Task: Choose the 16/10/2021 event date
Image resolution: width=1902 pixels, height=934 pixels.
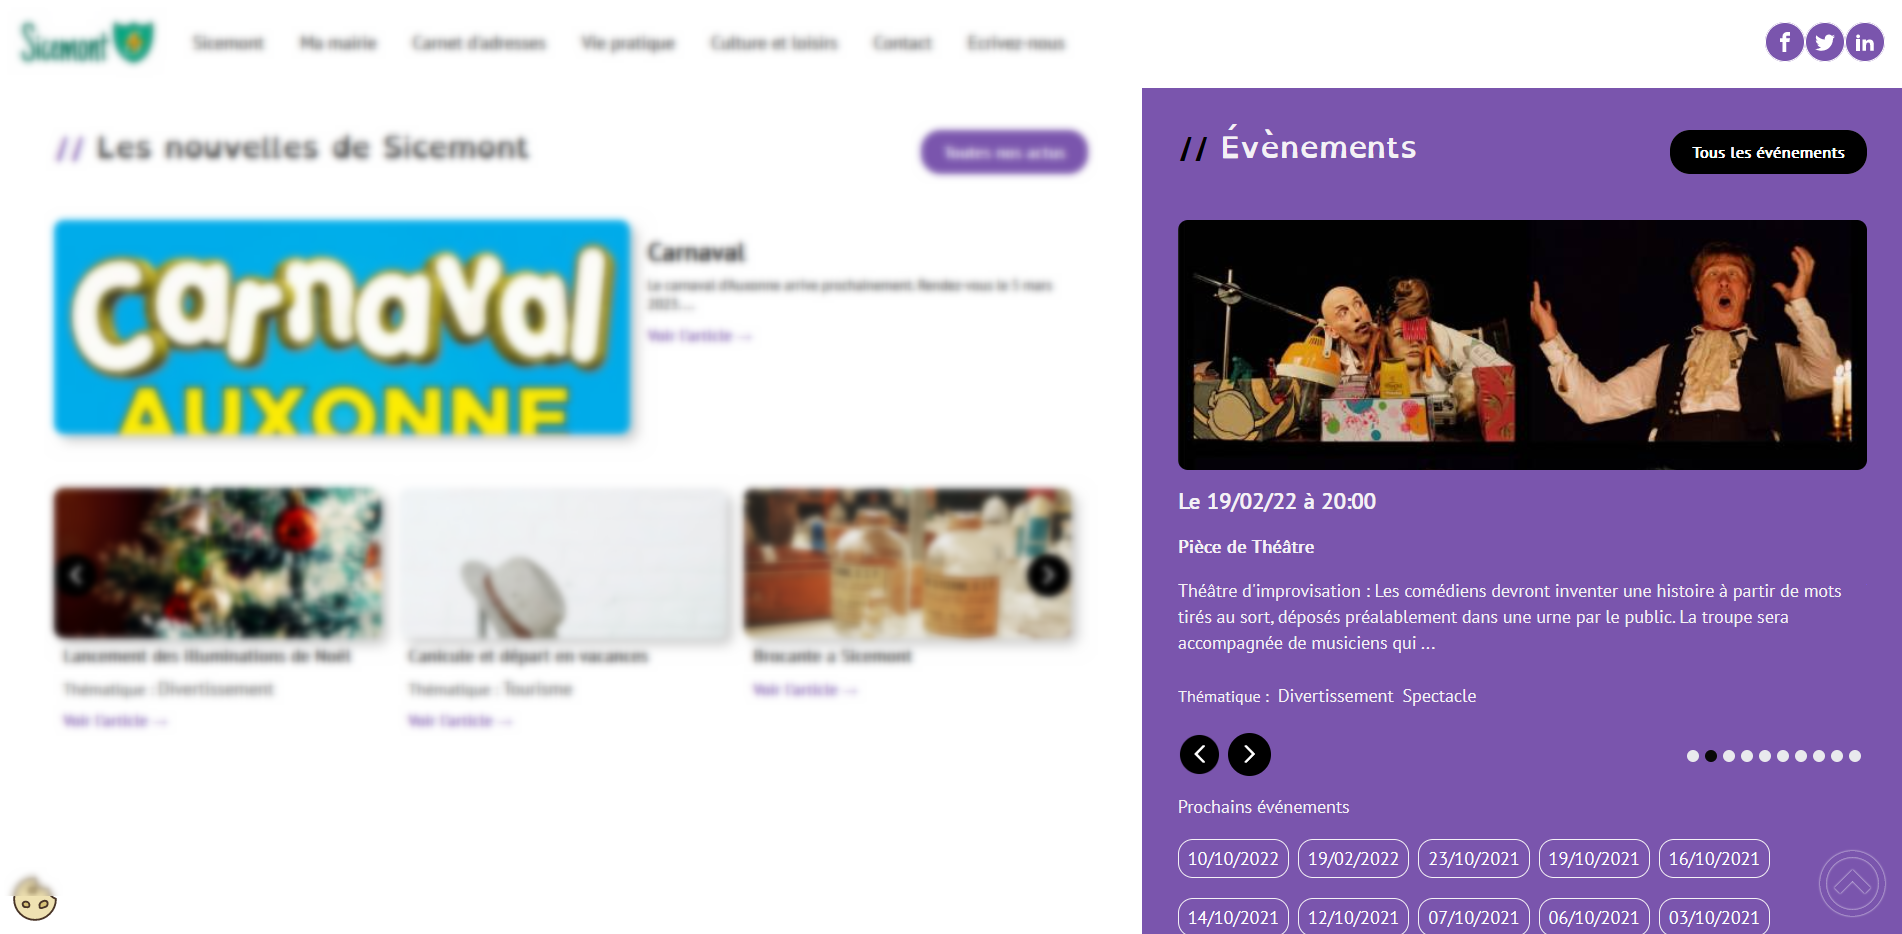Action: 1714,858
